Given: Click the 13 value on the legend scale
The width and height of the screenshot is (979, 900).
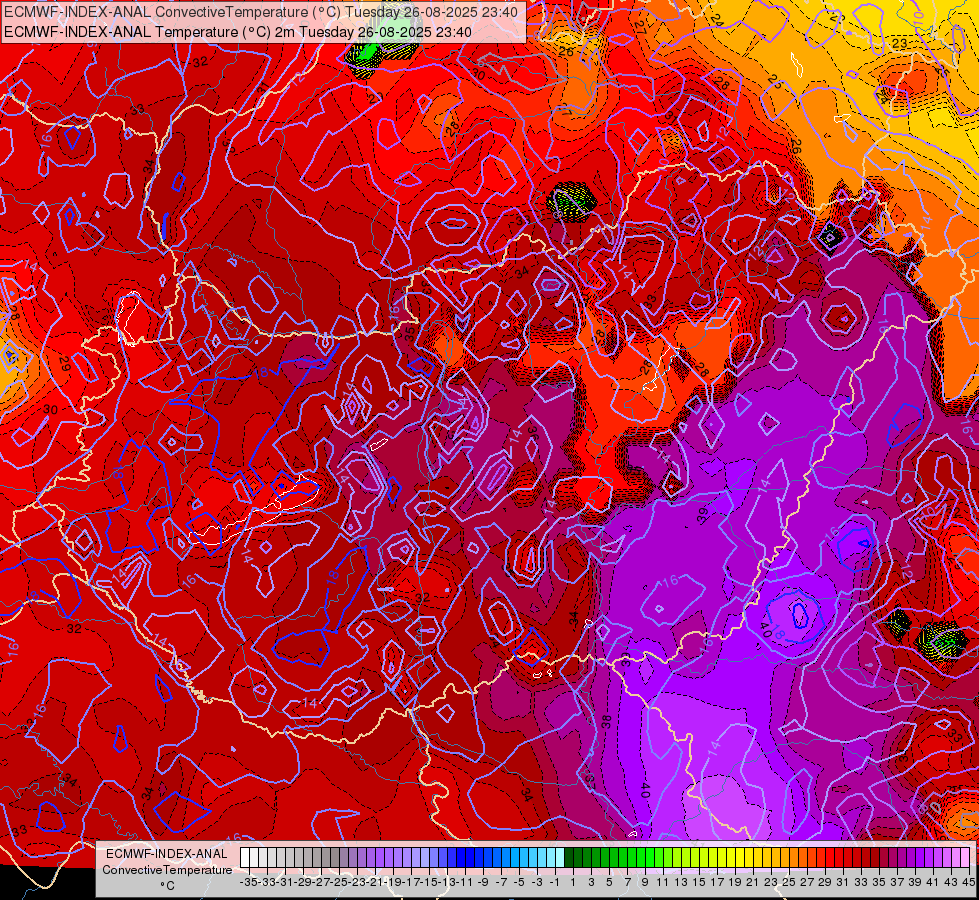Looking at the screenshot, I should [681, 882].
